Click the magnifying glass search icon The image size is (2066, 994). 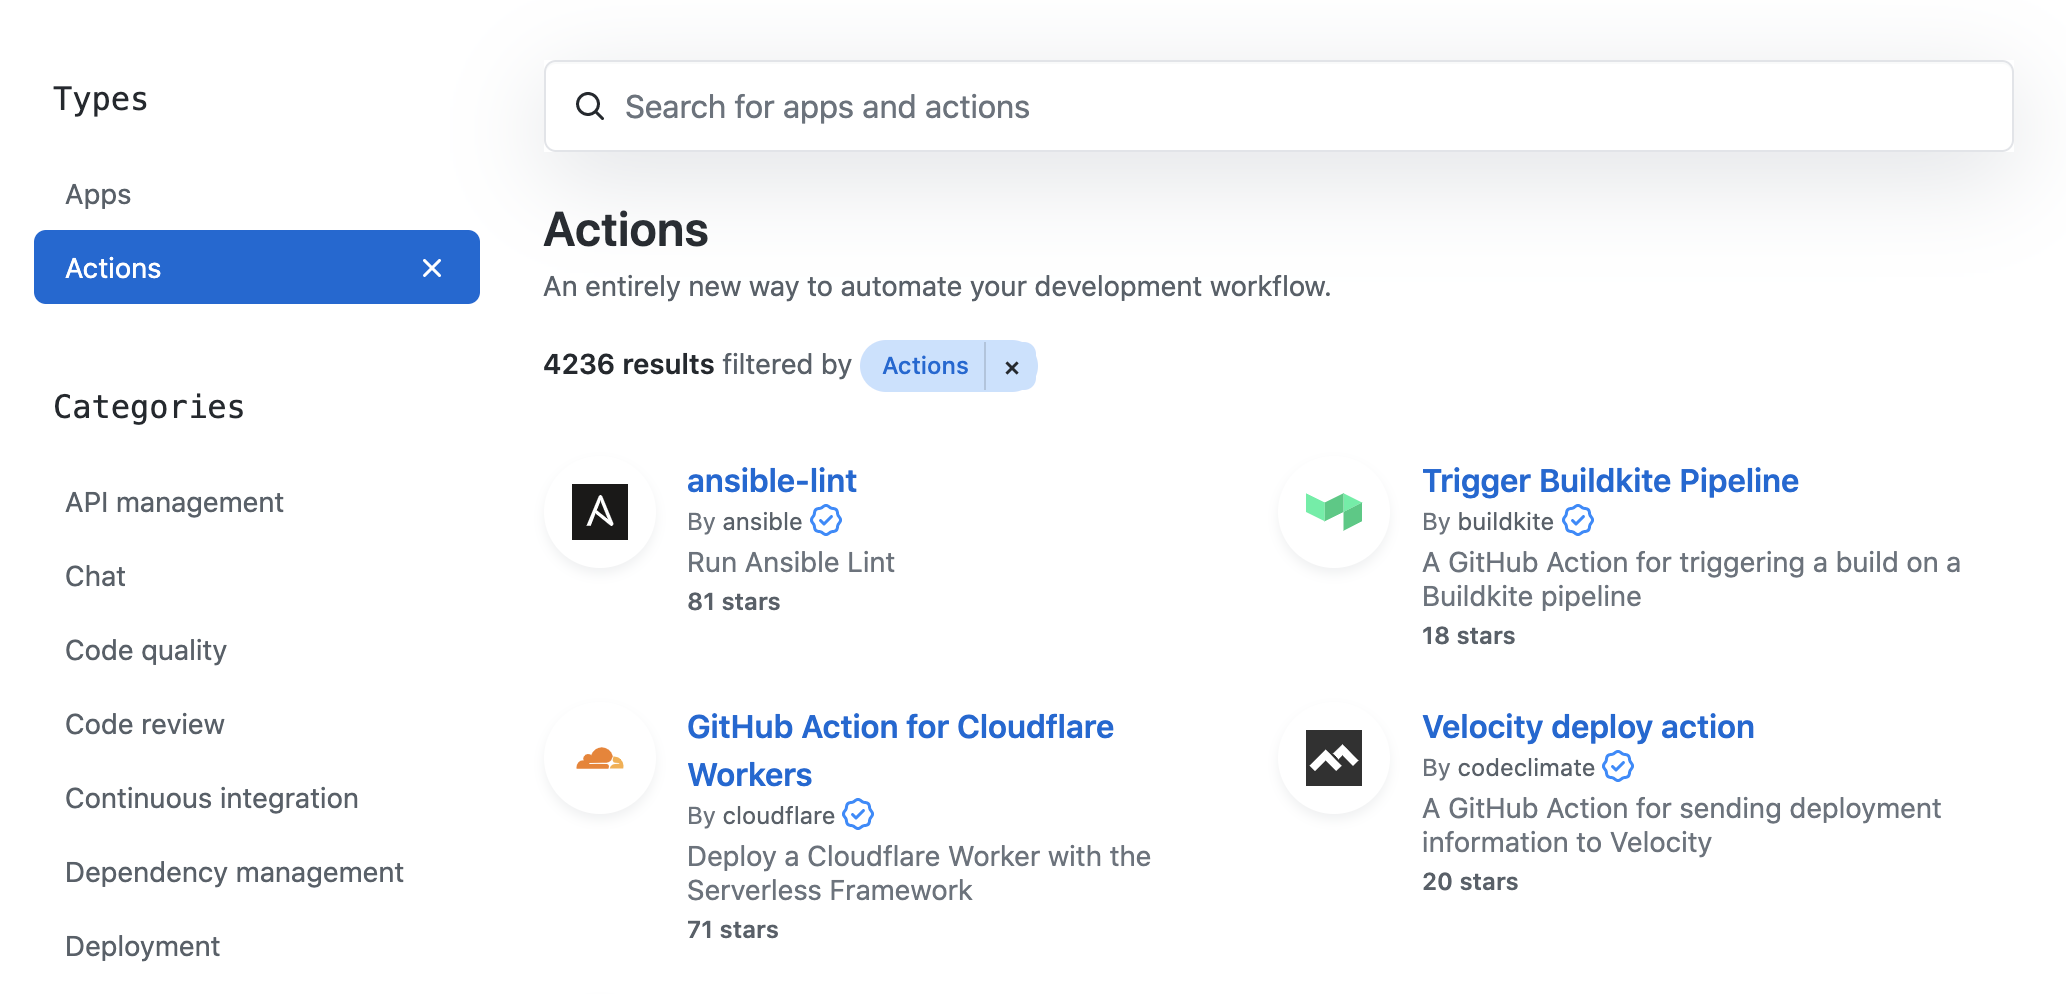click(x=591, y=106)
